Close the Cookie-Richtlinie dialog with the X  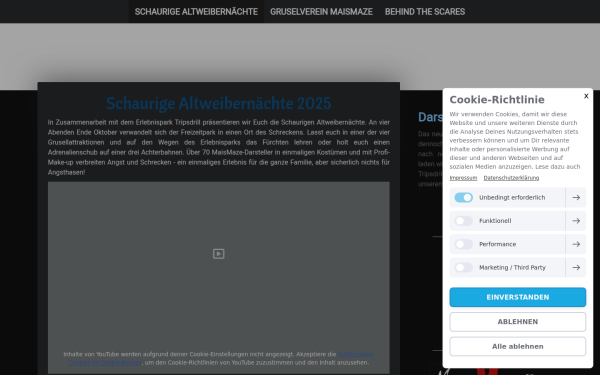pyautogui.click(x=586, y=96)
